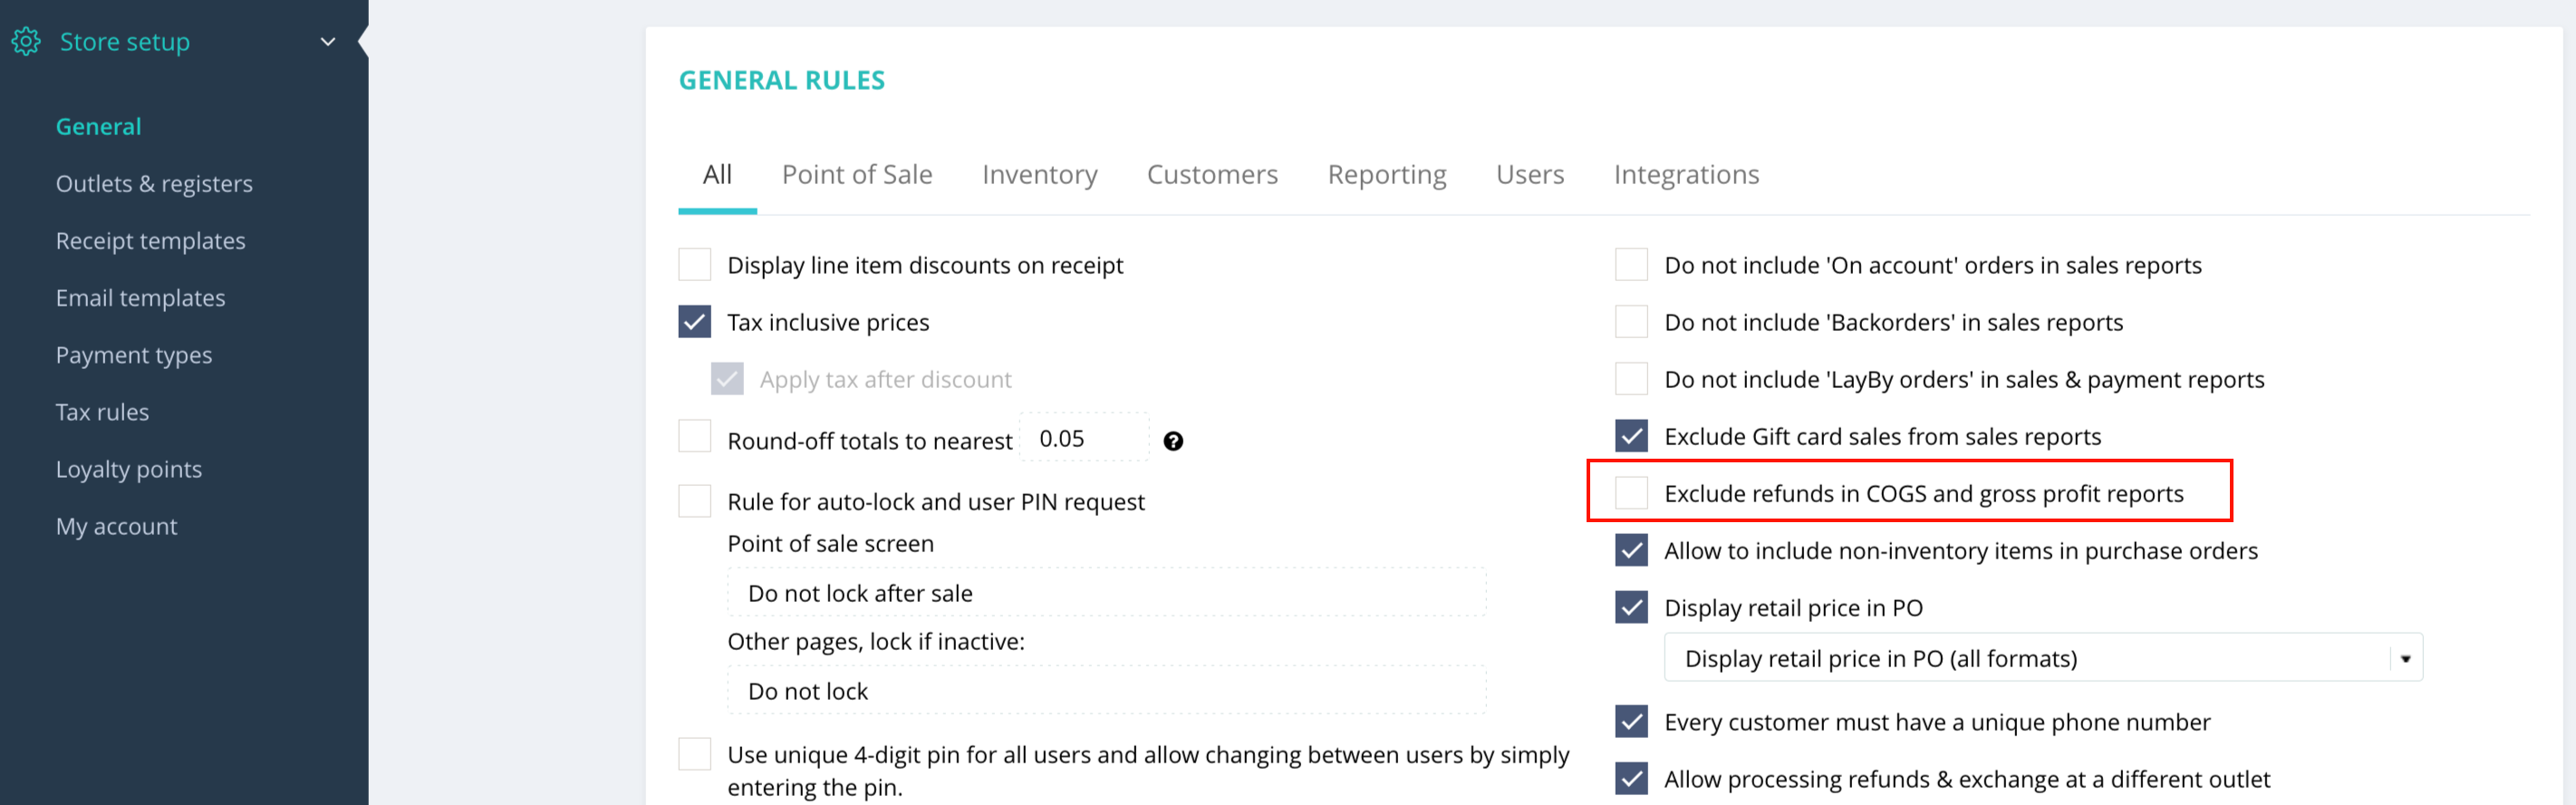Enable unique 4-digit pin for all users
Screen dimensions: 2576x805
coord(695,754)
